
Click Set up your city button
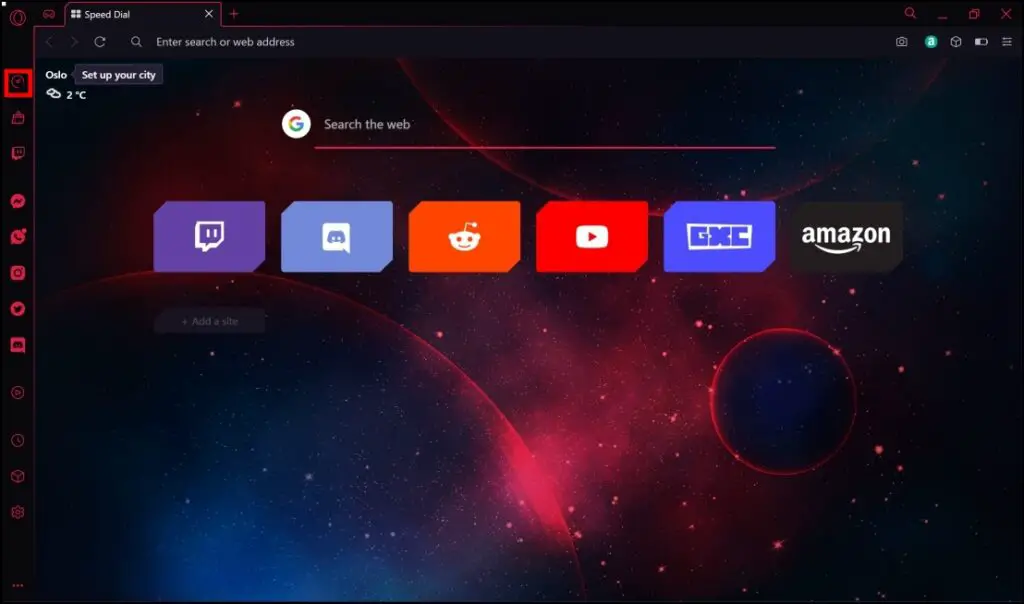click(118, 74)
